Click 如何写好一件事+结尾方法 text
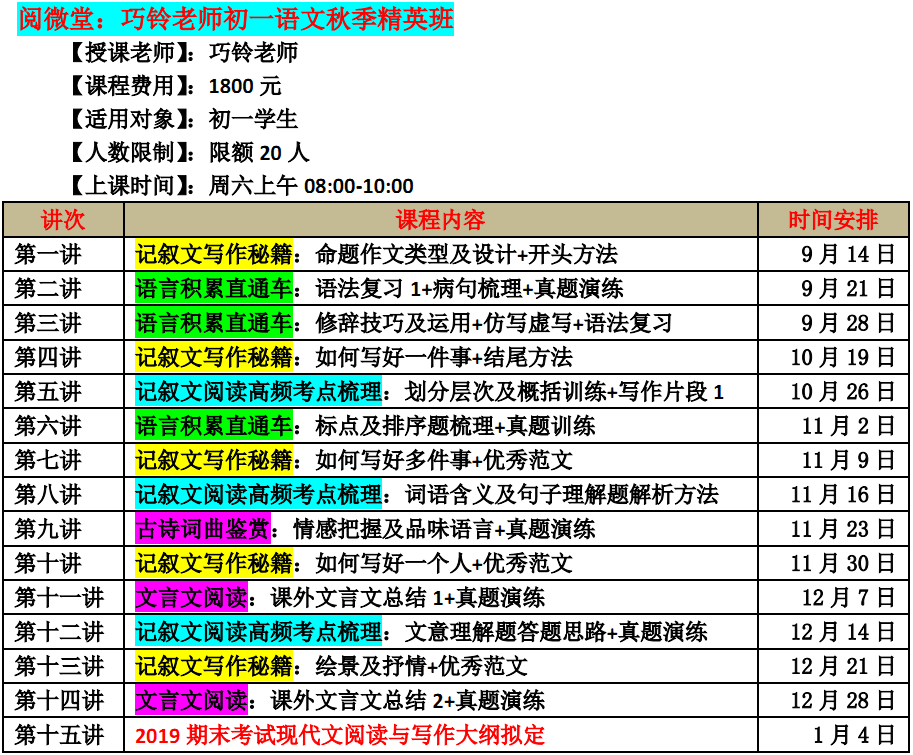The width and height of the screenshot is (913, 755). [444, 357]
